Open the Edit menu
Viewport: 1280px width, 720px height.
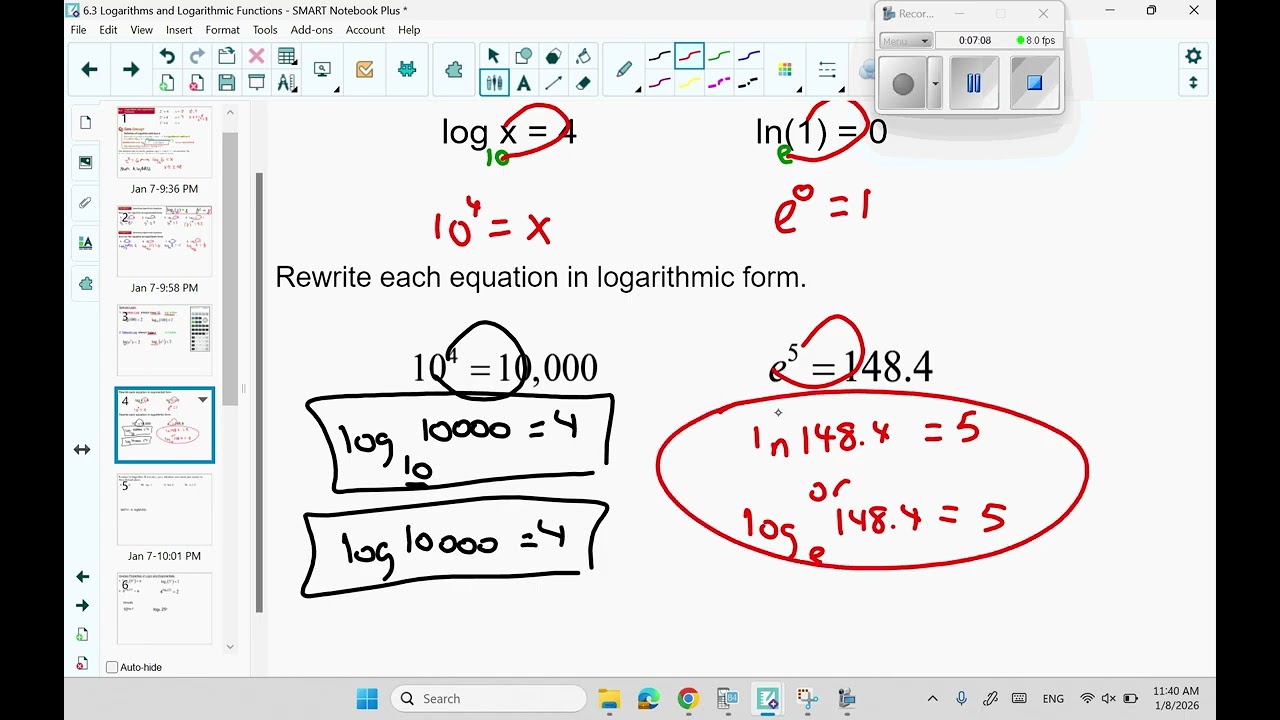click(108, 30)
